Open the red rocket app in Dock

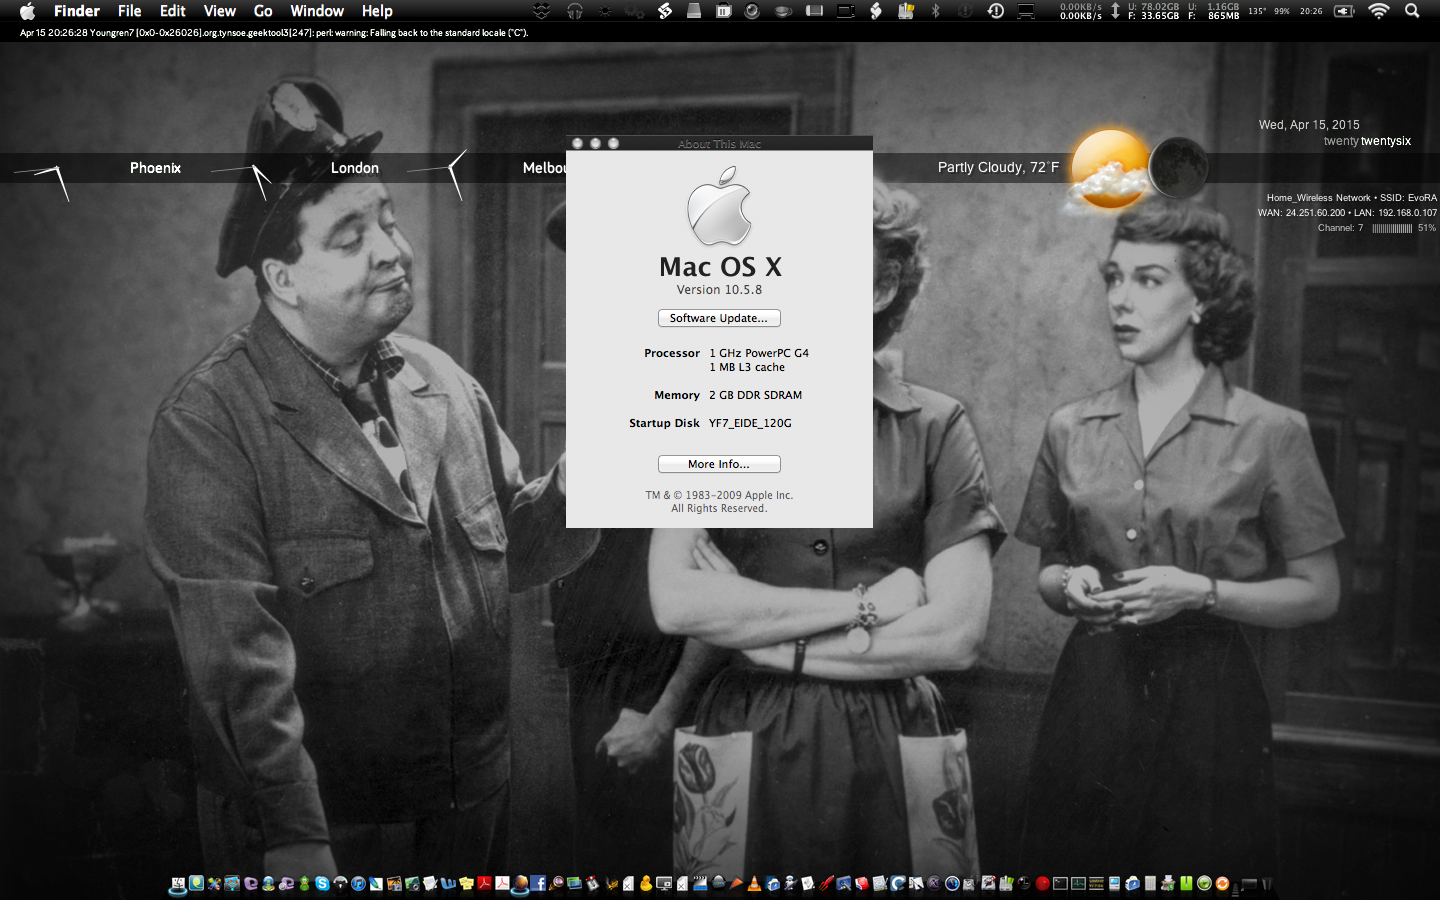827,883
